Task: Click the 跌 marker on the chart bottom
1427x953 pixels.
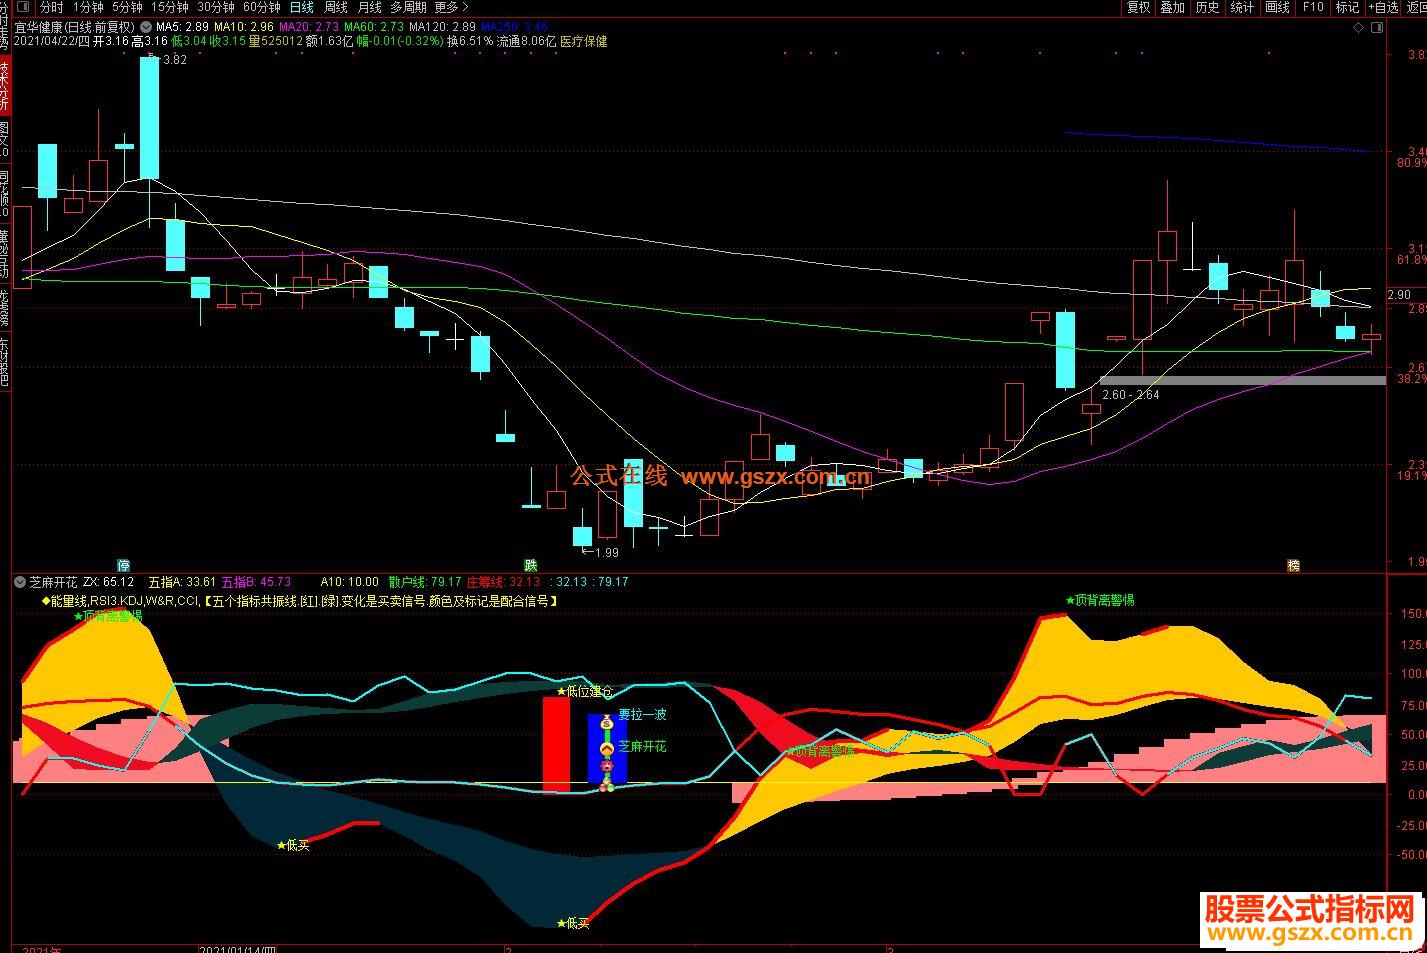Action: pos(532,565)
